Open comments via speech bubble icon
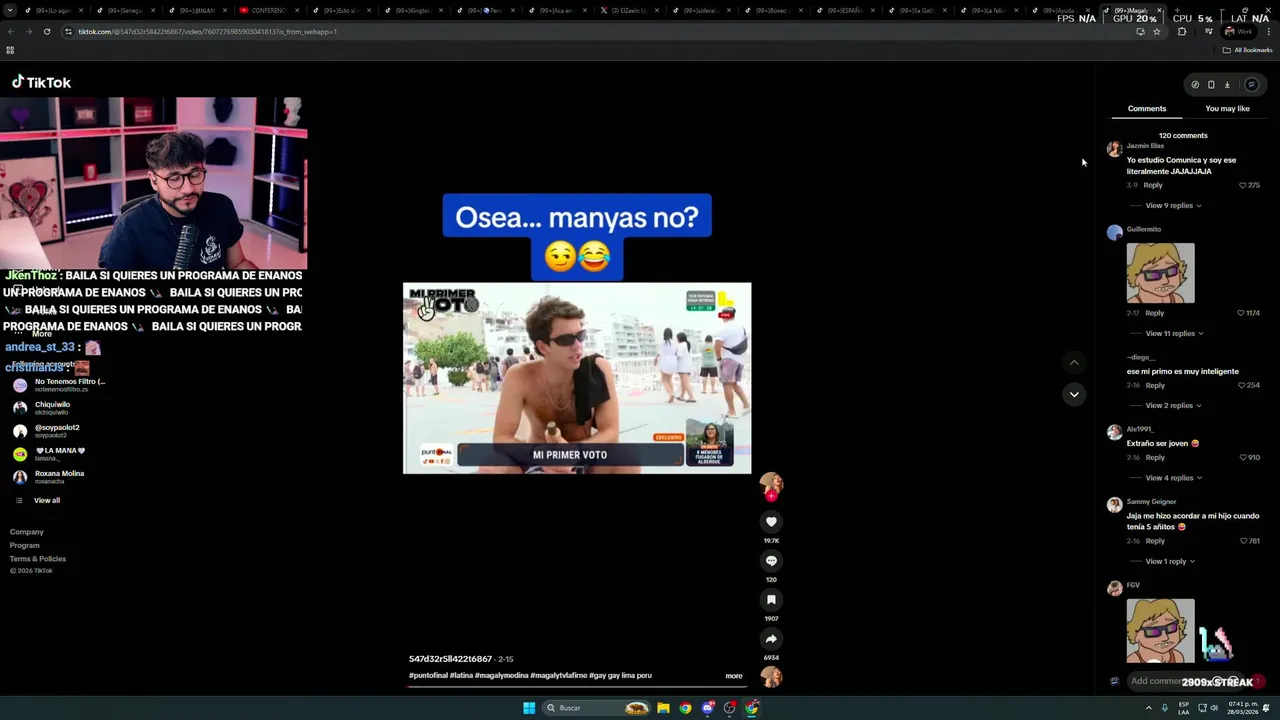 click(x=771, y=560)
